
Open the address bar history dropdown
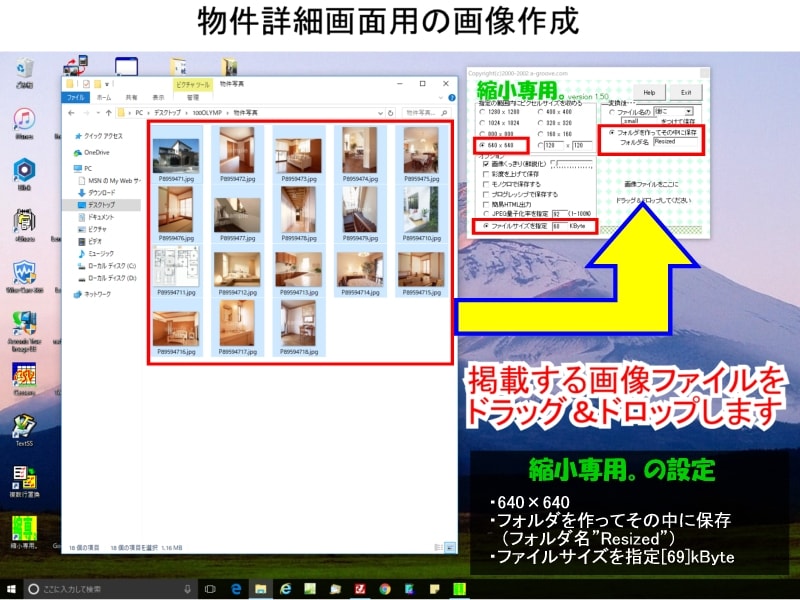tap(380, 113)
